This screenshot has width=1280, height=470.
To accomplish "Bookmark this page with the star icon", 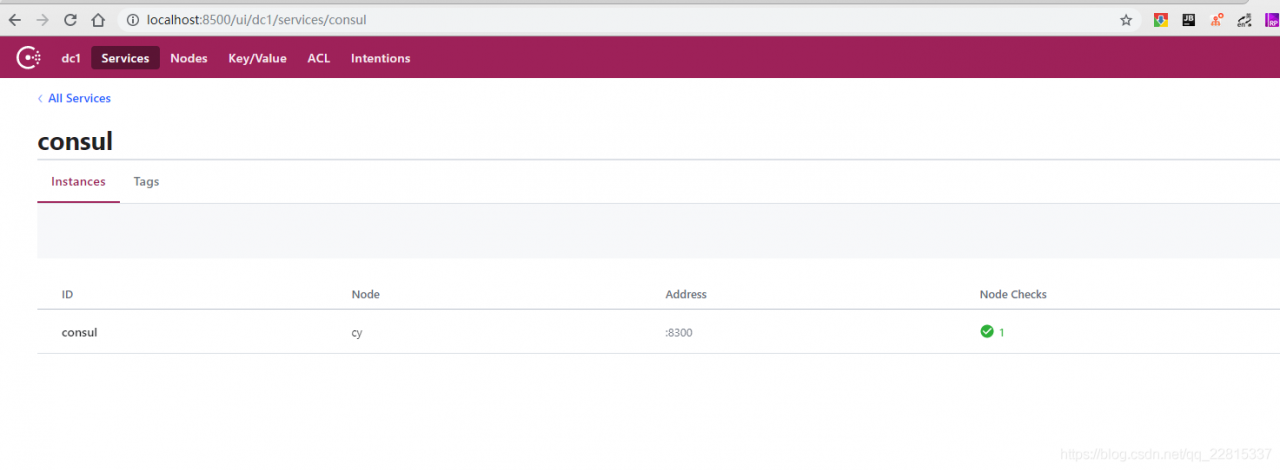I will click(x=1126, y=20).
